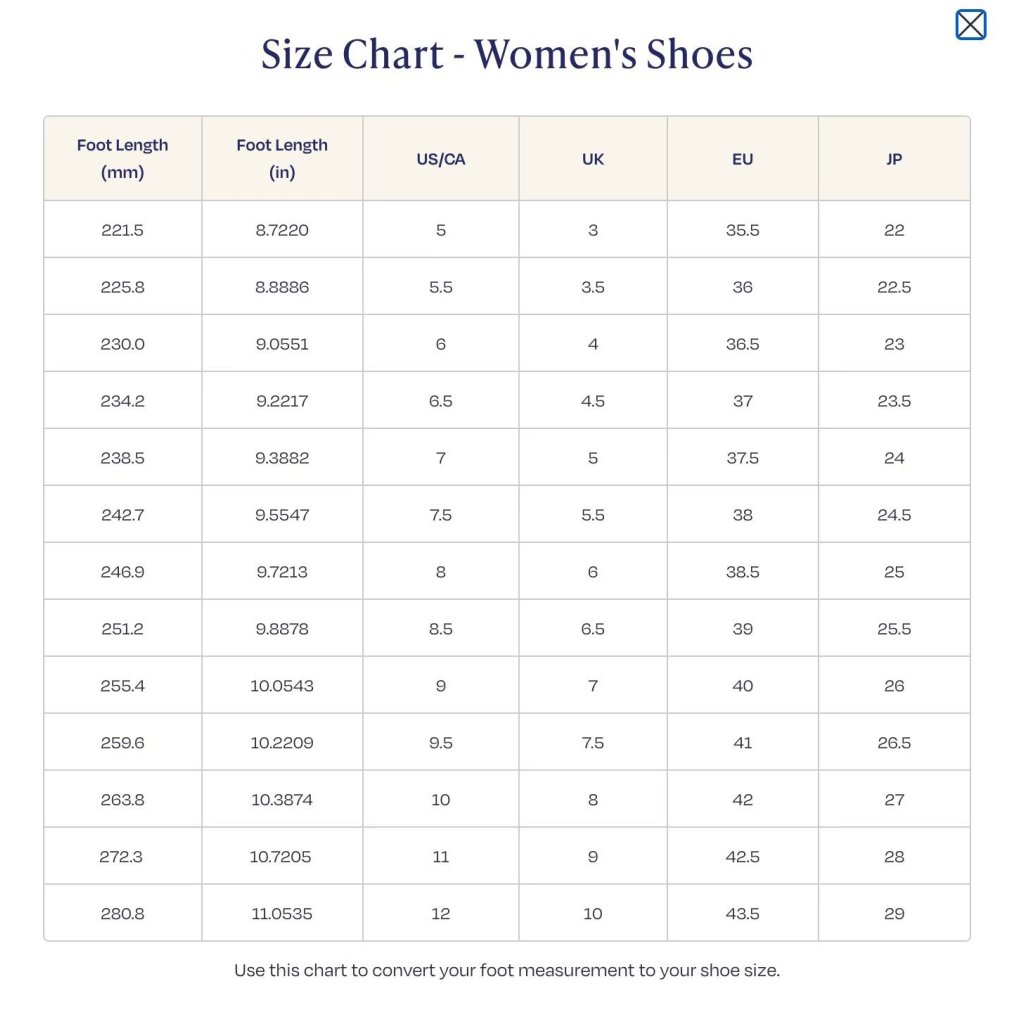This screenshot has width=1024, height=1024.
Task: Click the JP column header
Action: pyautogui.click(x=894, y=159)
